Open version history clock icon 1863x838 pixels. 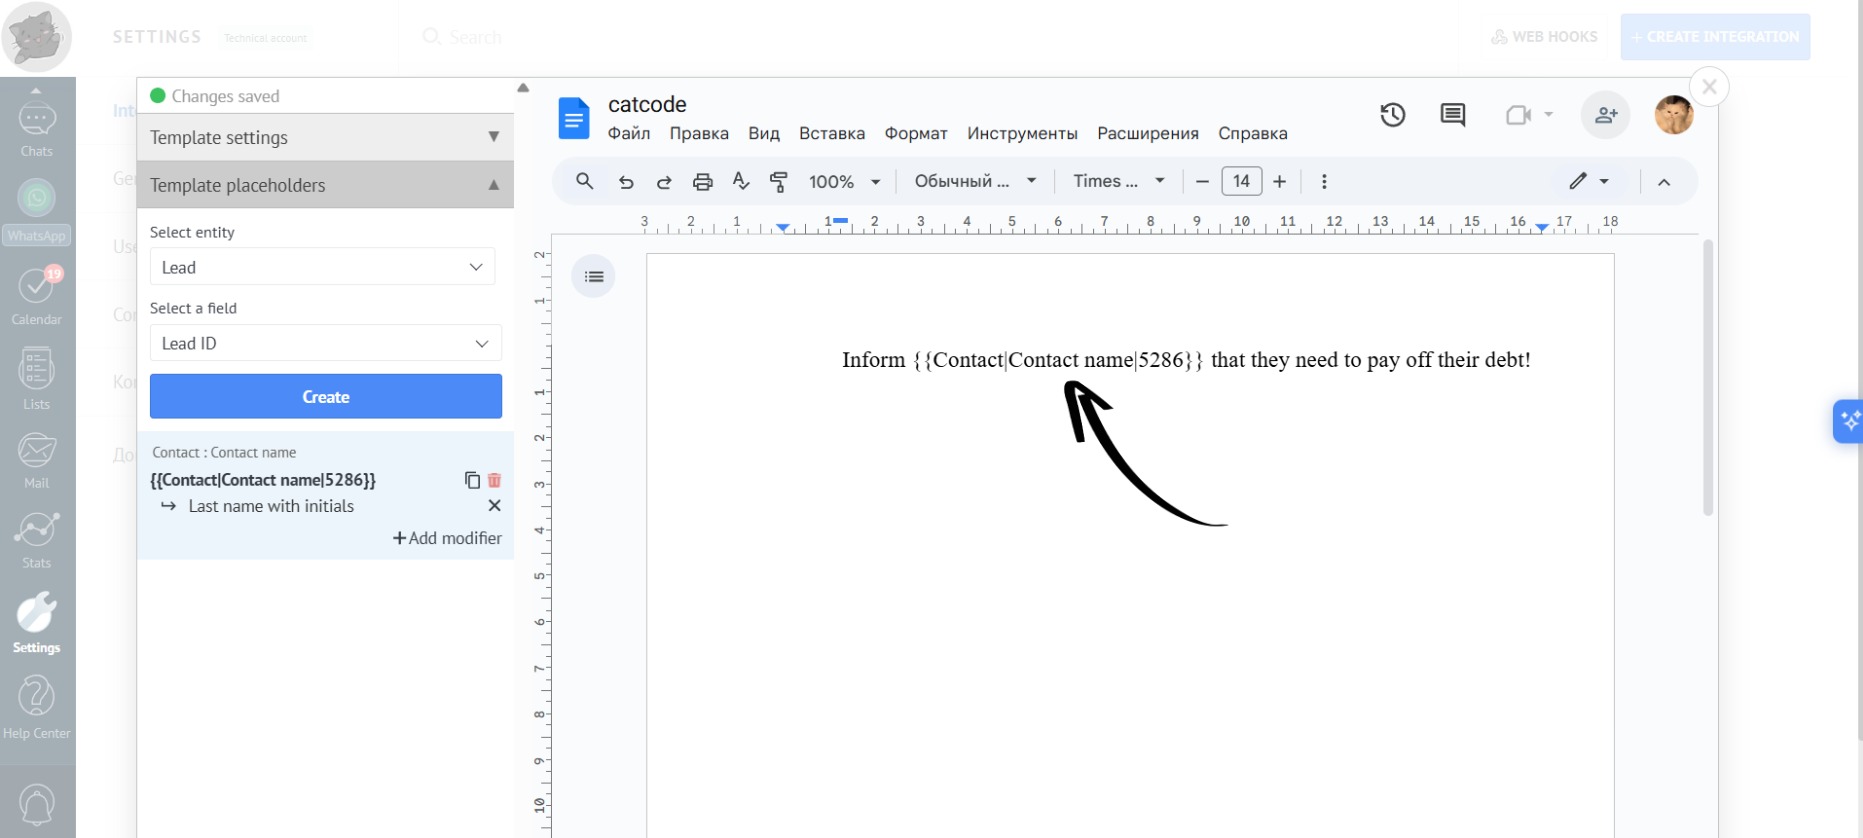1392,115
